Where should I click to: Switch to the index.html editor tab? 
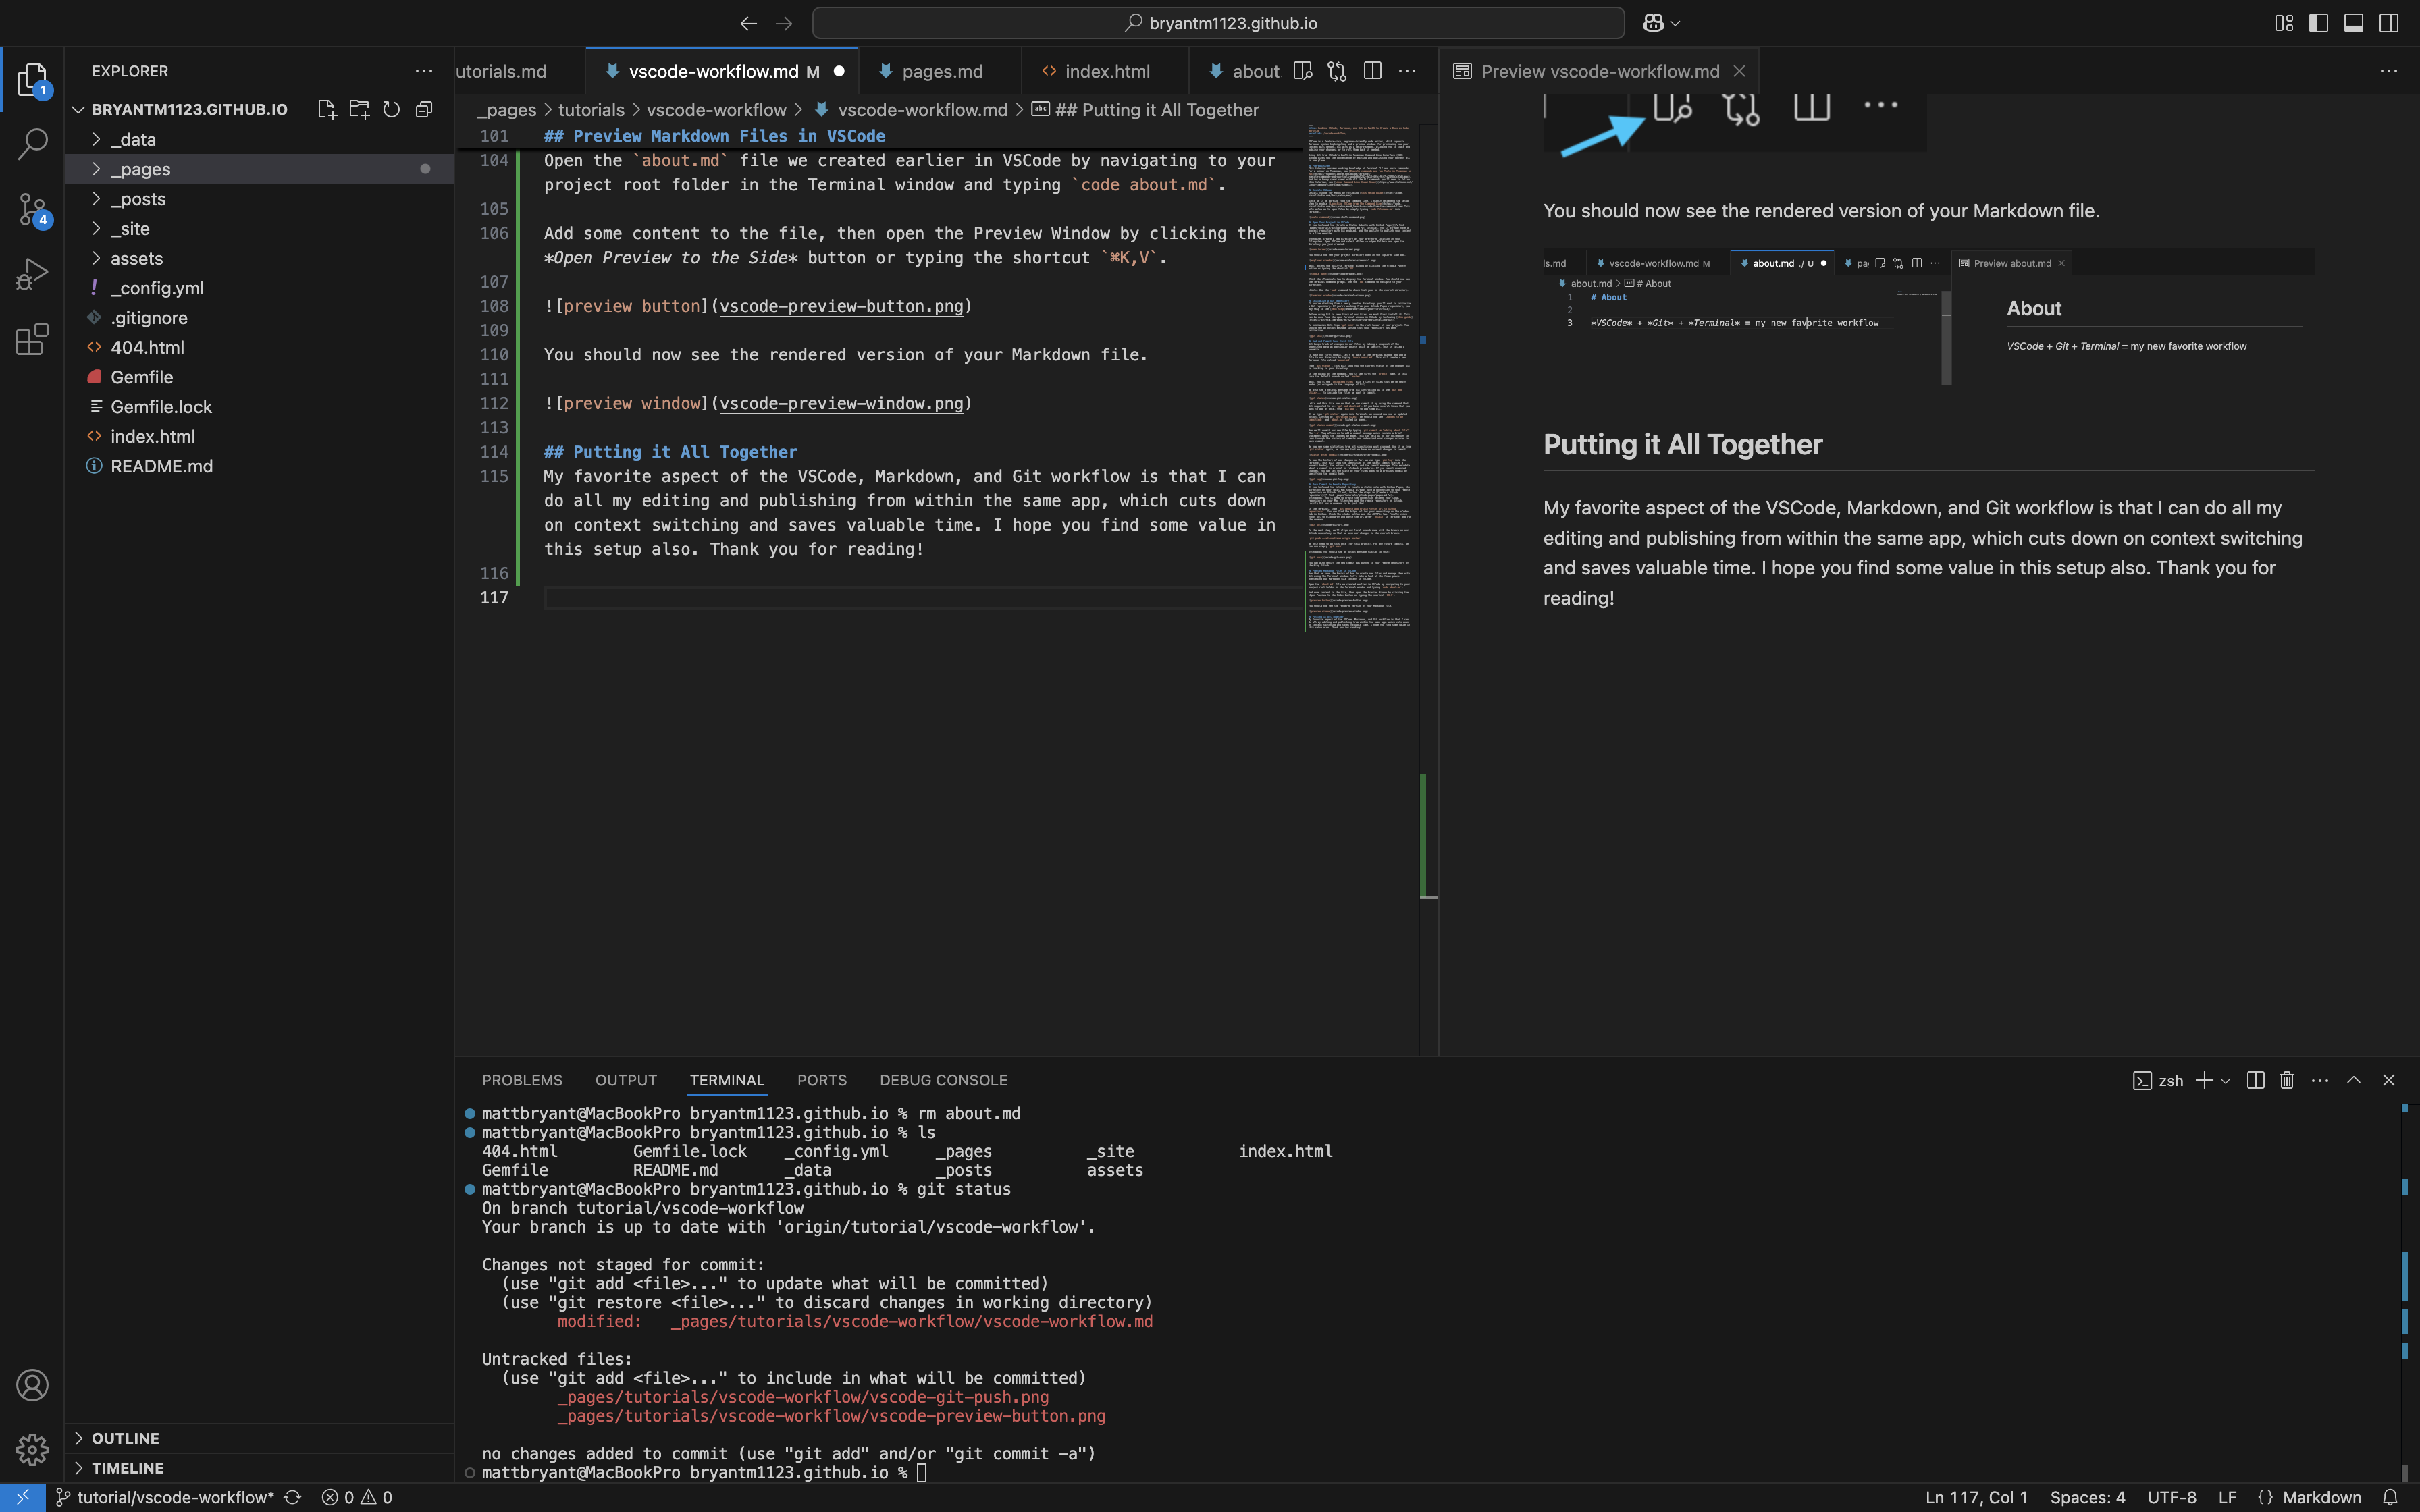pos(1105,71)
